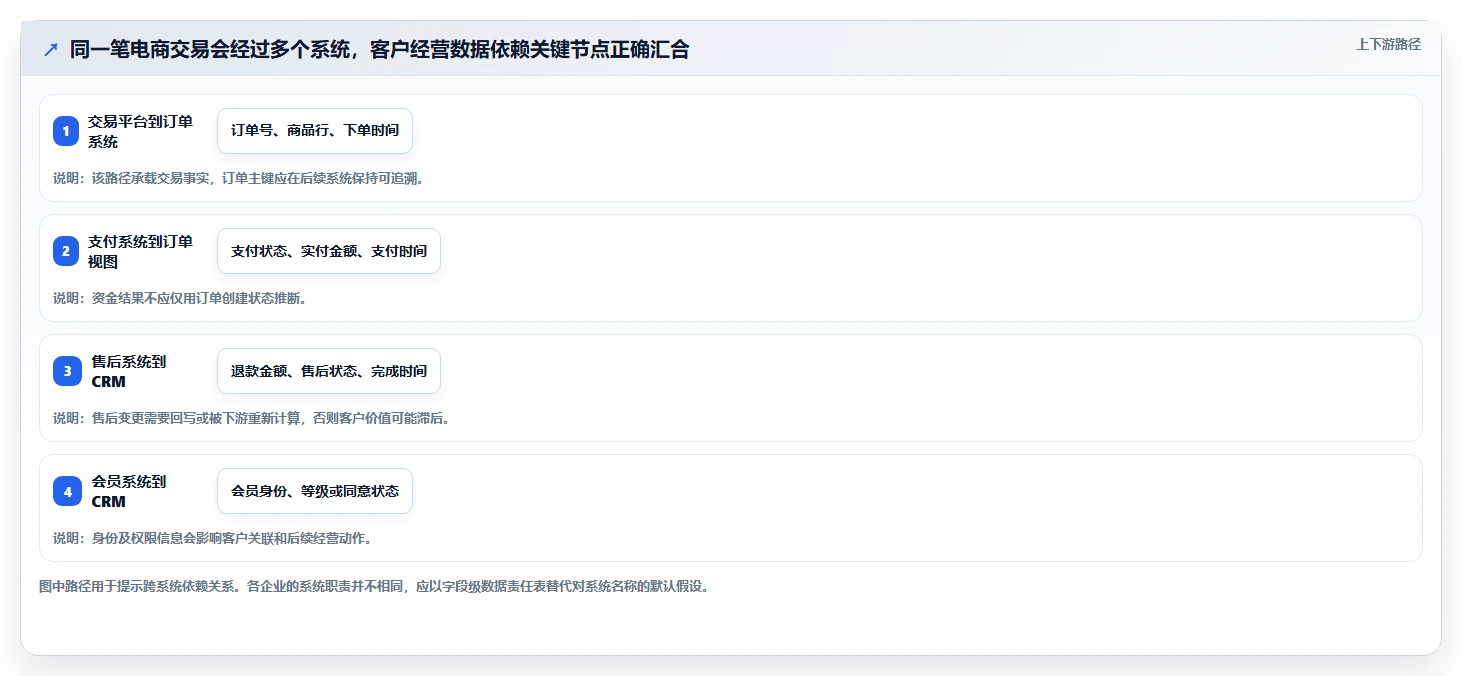Click the note 售后变更需要回写
Screen dimensions: 1462x676
pos(251,418)
